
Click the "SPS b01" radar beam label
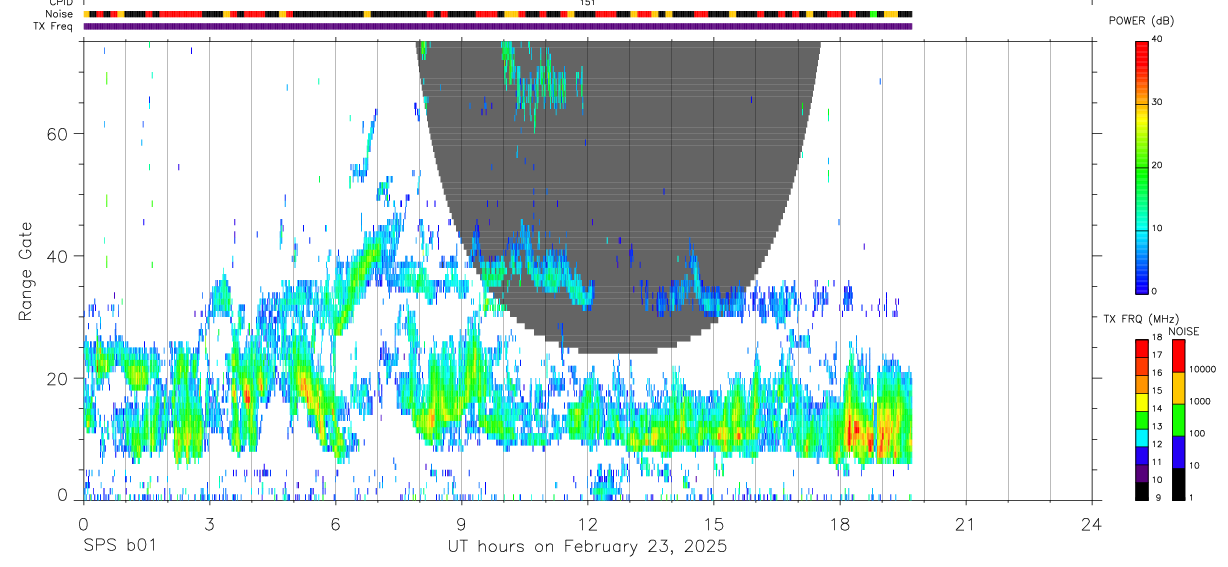pyautogui.click(x=118, y=547)
